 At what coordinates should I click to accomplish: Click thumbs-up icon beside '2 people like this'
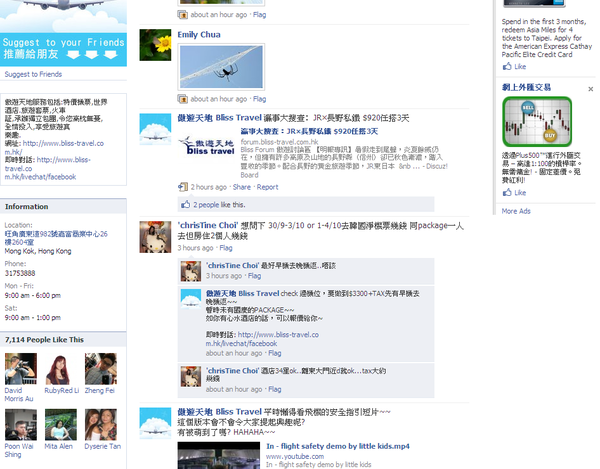(x=184, y=204)
